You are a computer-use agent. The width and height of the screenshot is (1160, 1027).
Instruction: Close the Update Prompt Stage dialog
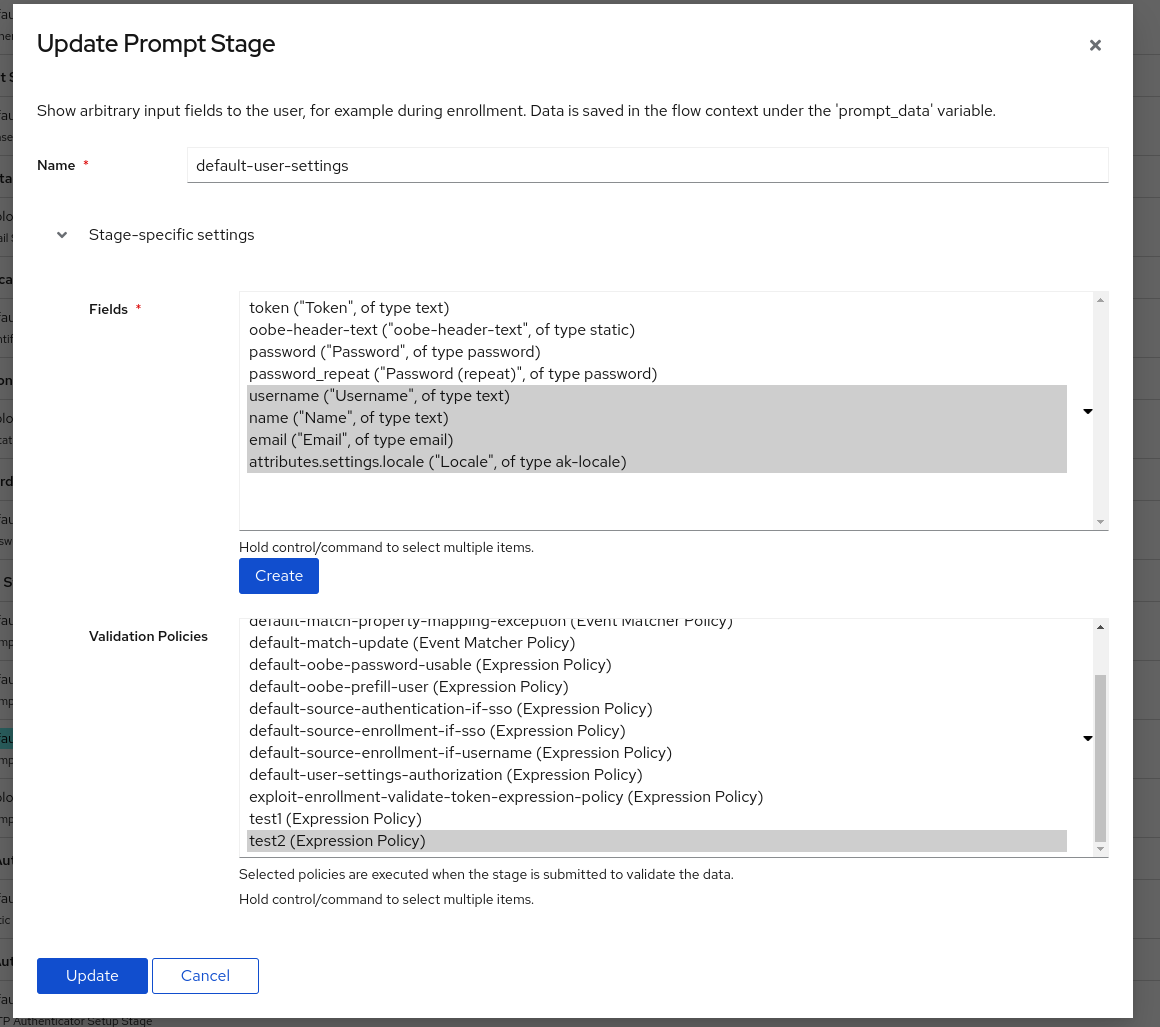(x=1095, y=45)
